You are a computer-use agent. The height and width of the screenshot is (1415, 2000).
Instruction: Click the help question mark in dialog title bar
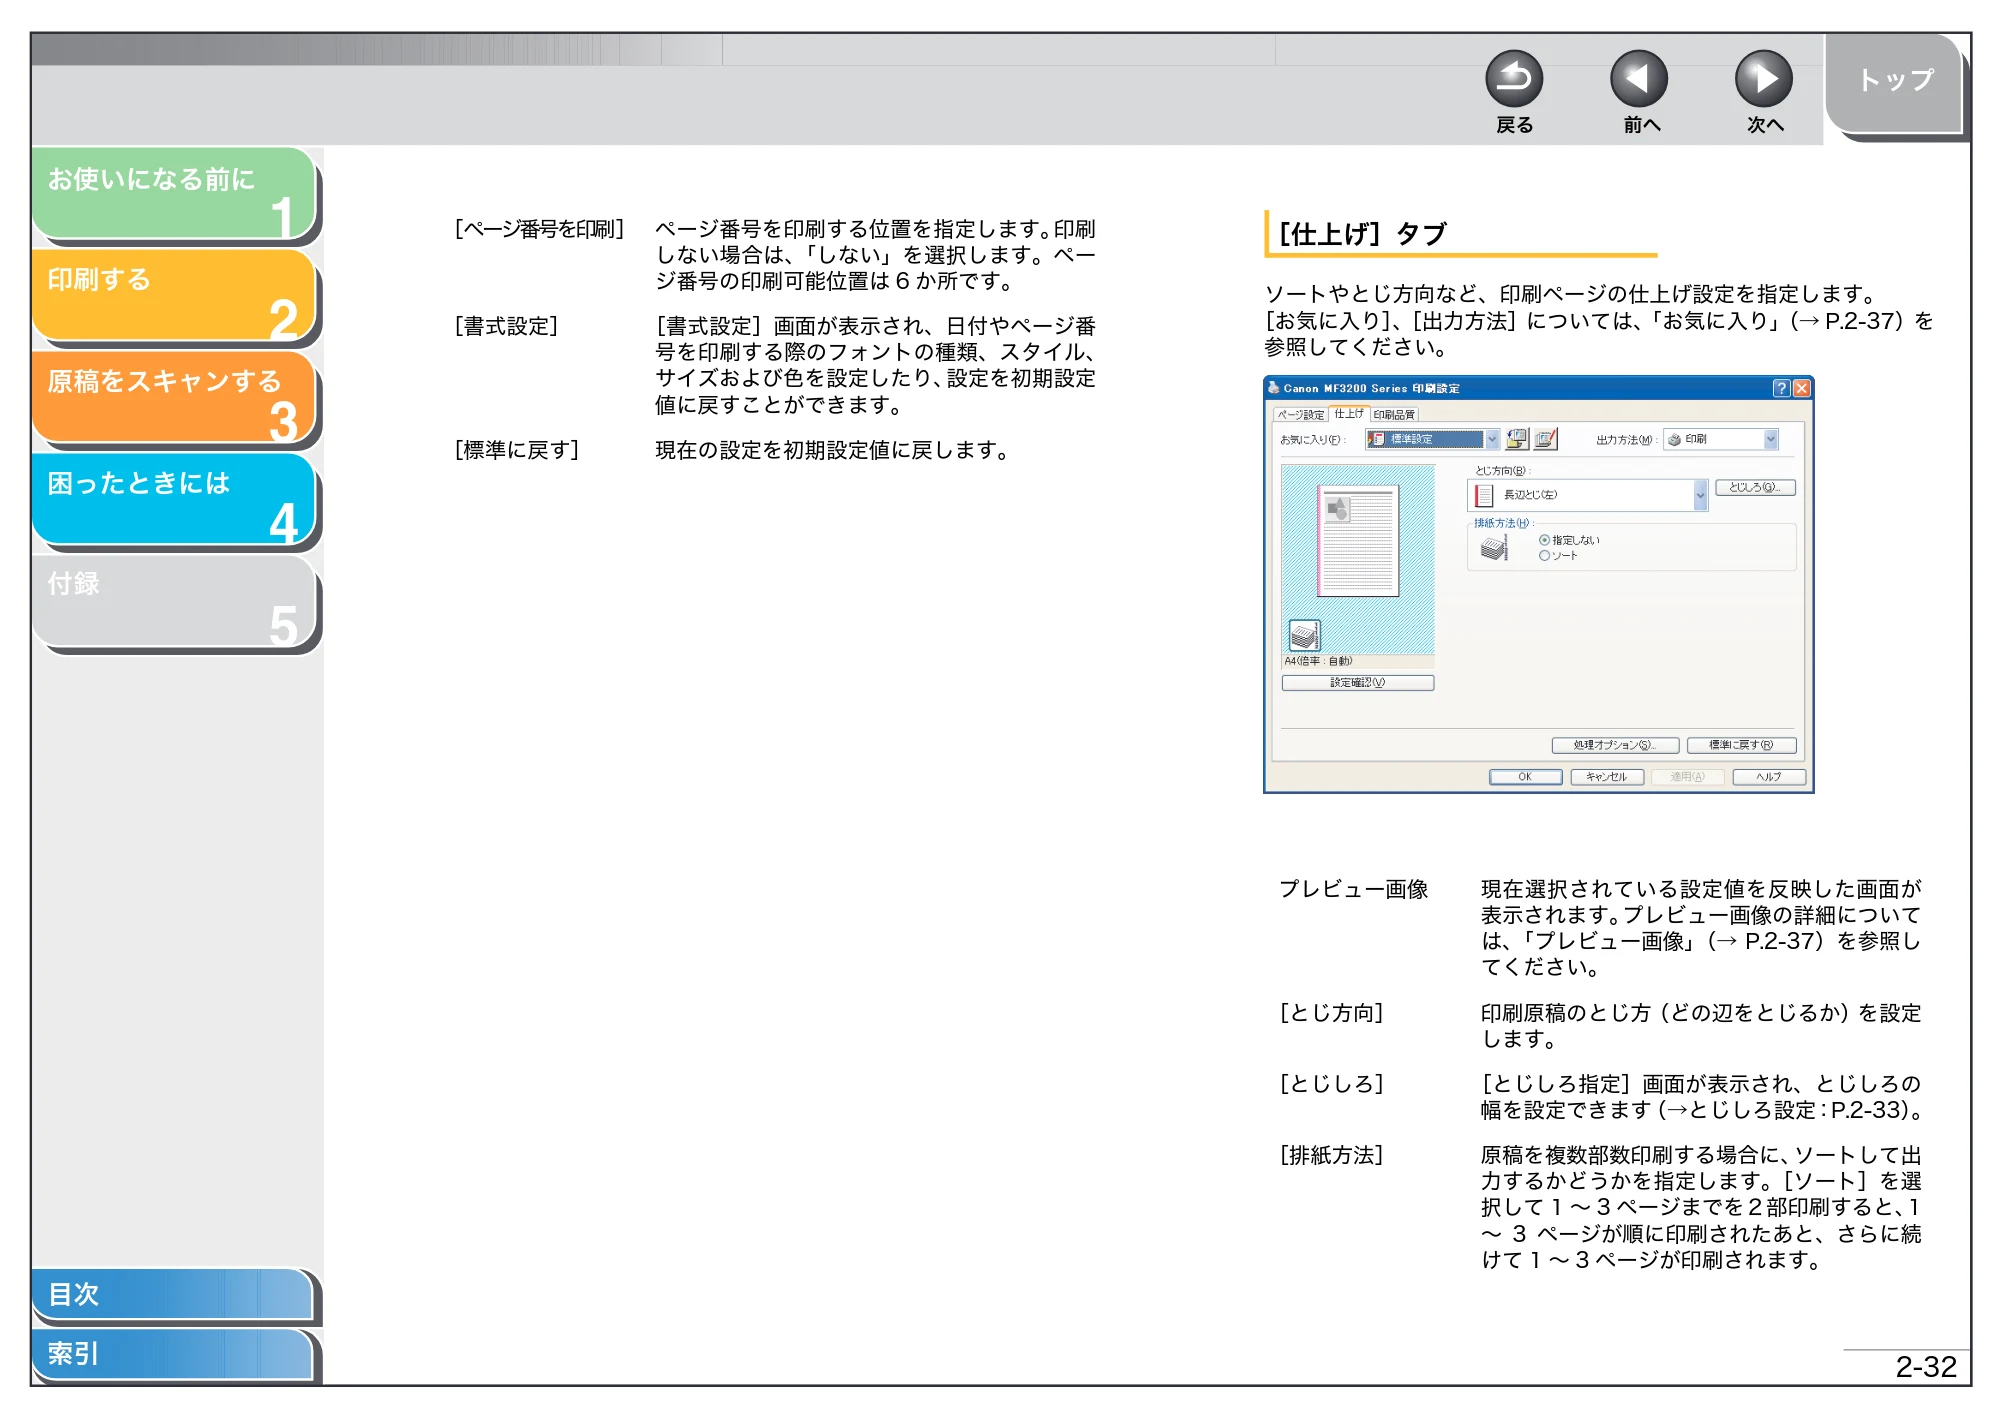point(1781,388)
